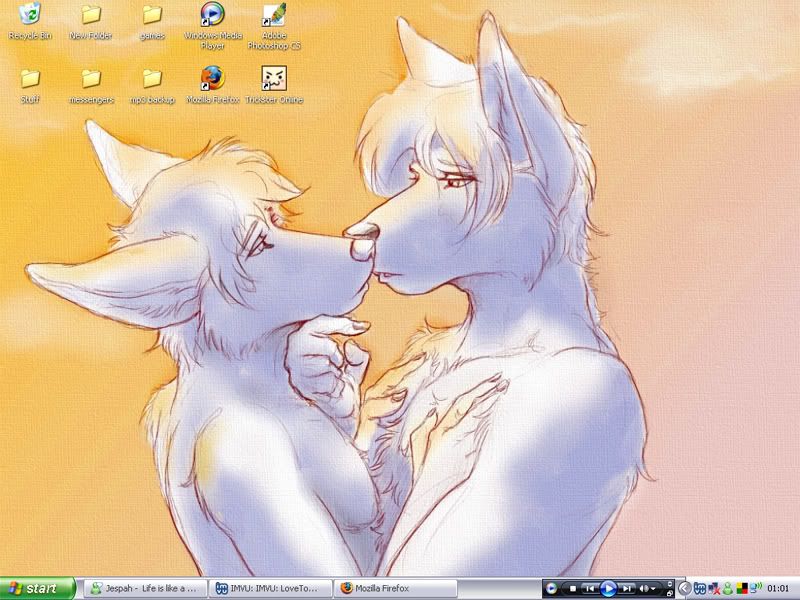Select the mp3 backup folder icon

tap(152, 86)
